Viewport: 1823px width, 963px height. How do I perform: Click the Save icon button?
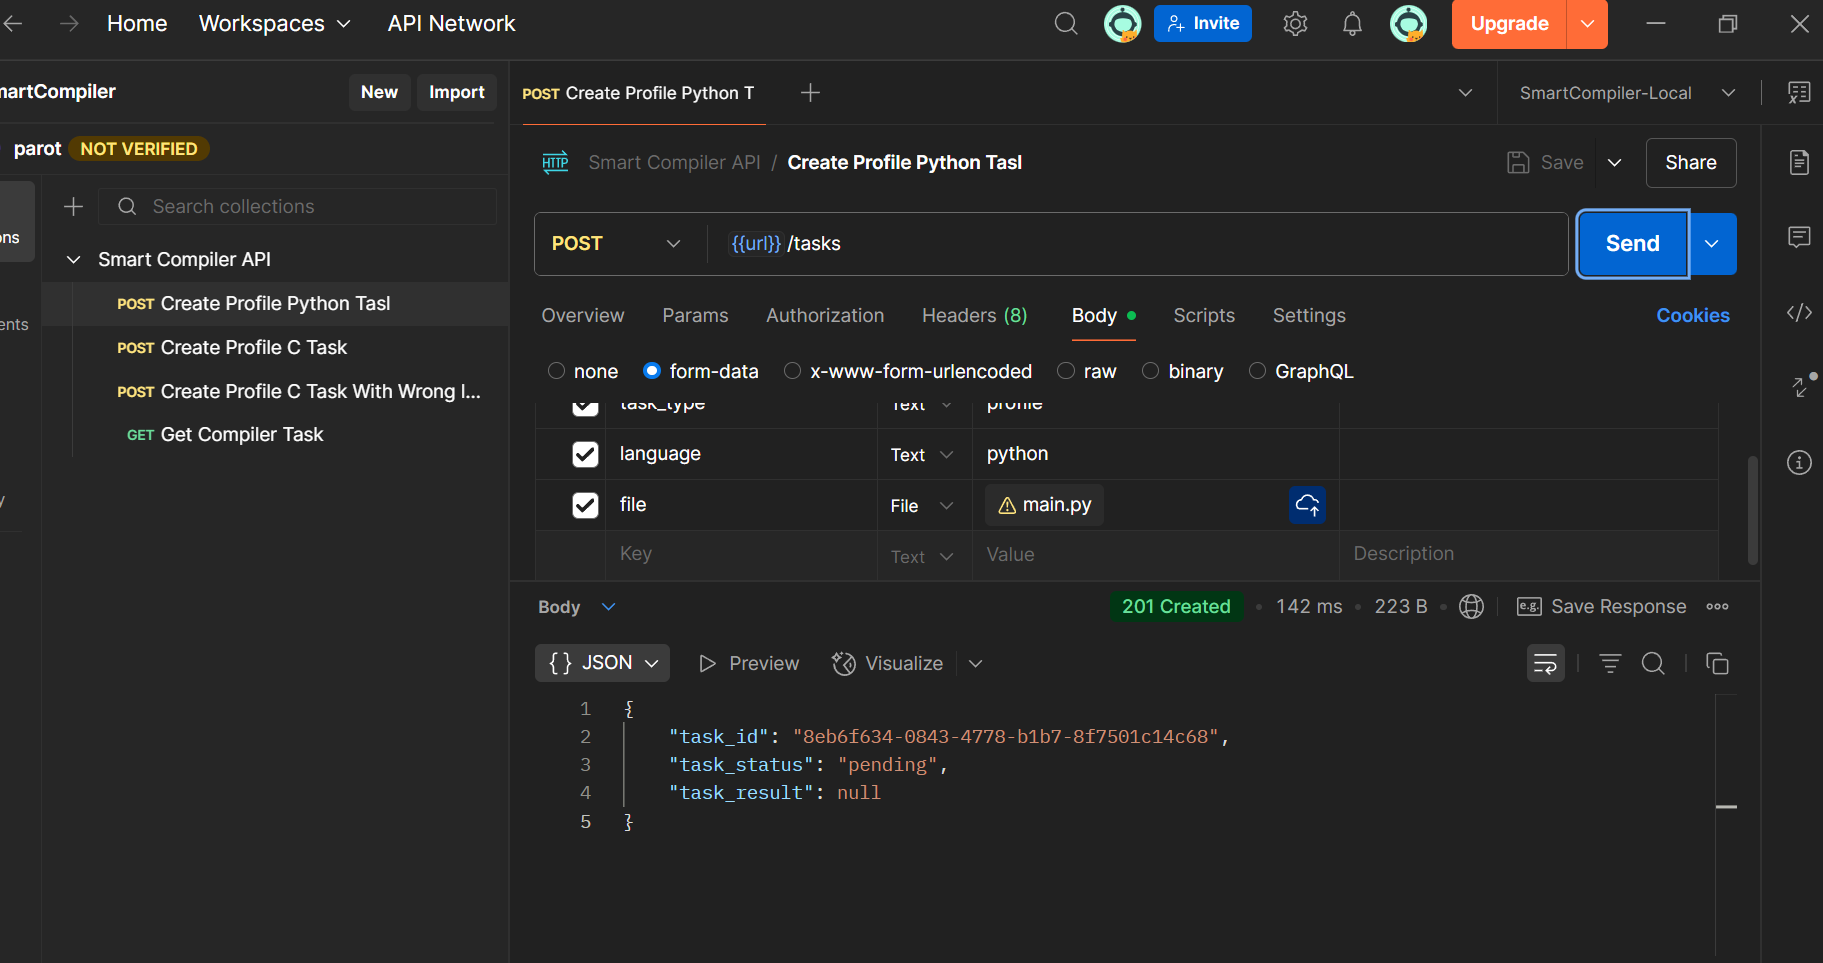(x=1546, y=162)
